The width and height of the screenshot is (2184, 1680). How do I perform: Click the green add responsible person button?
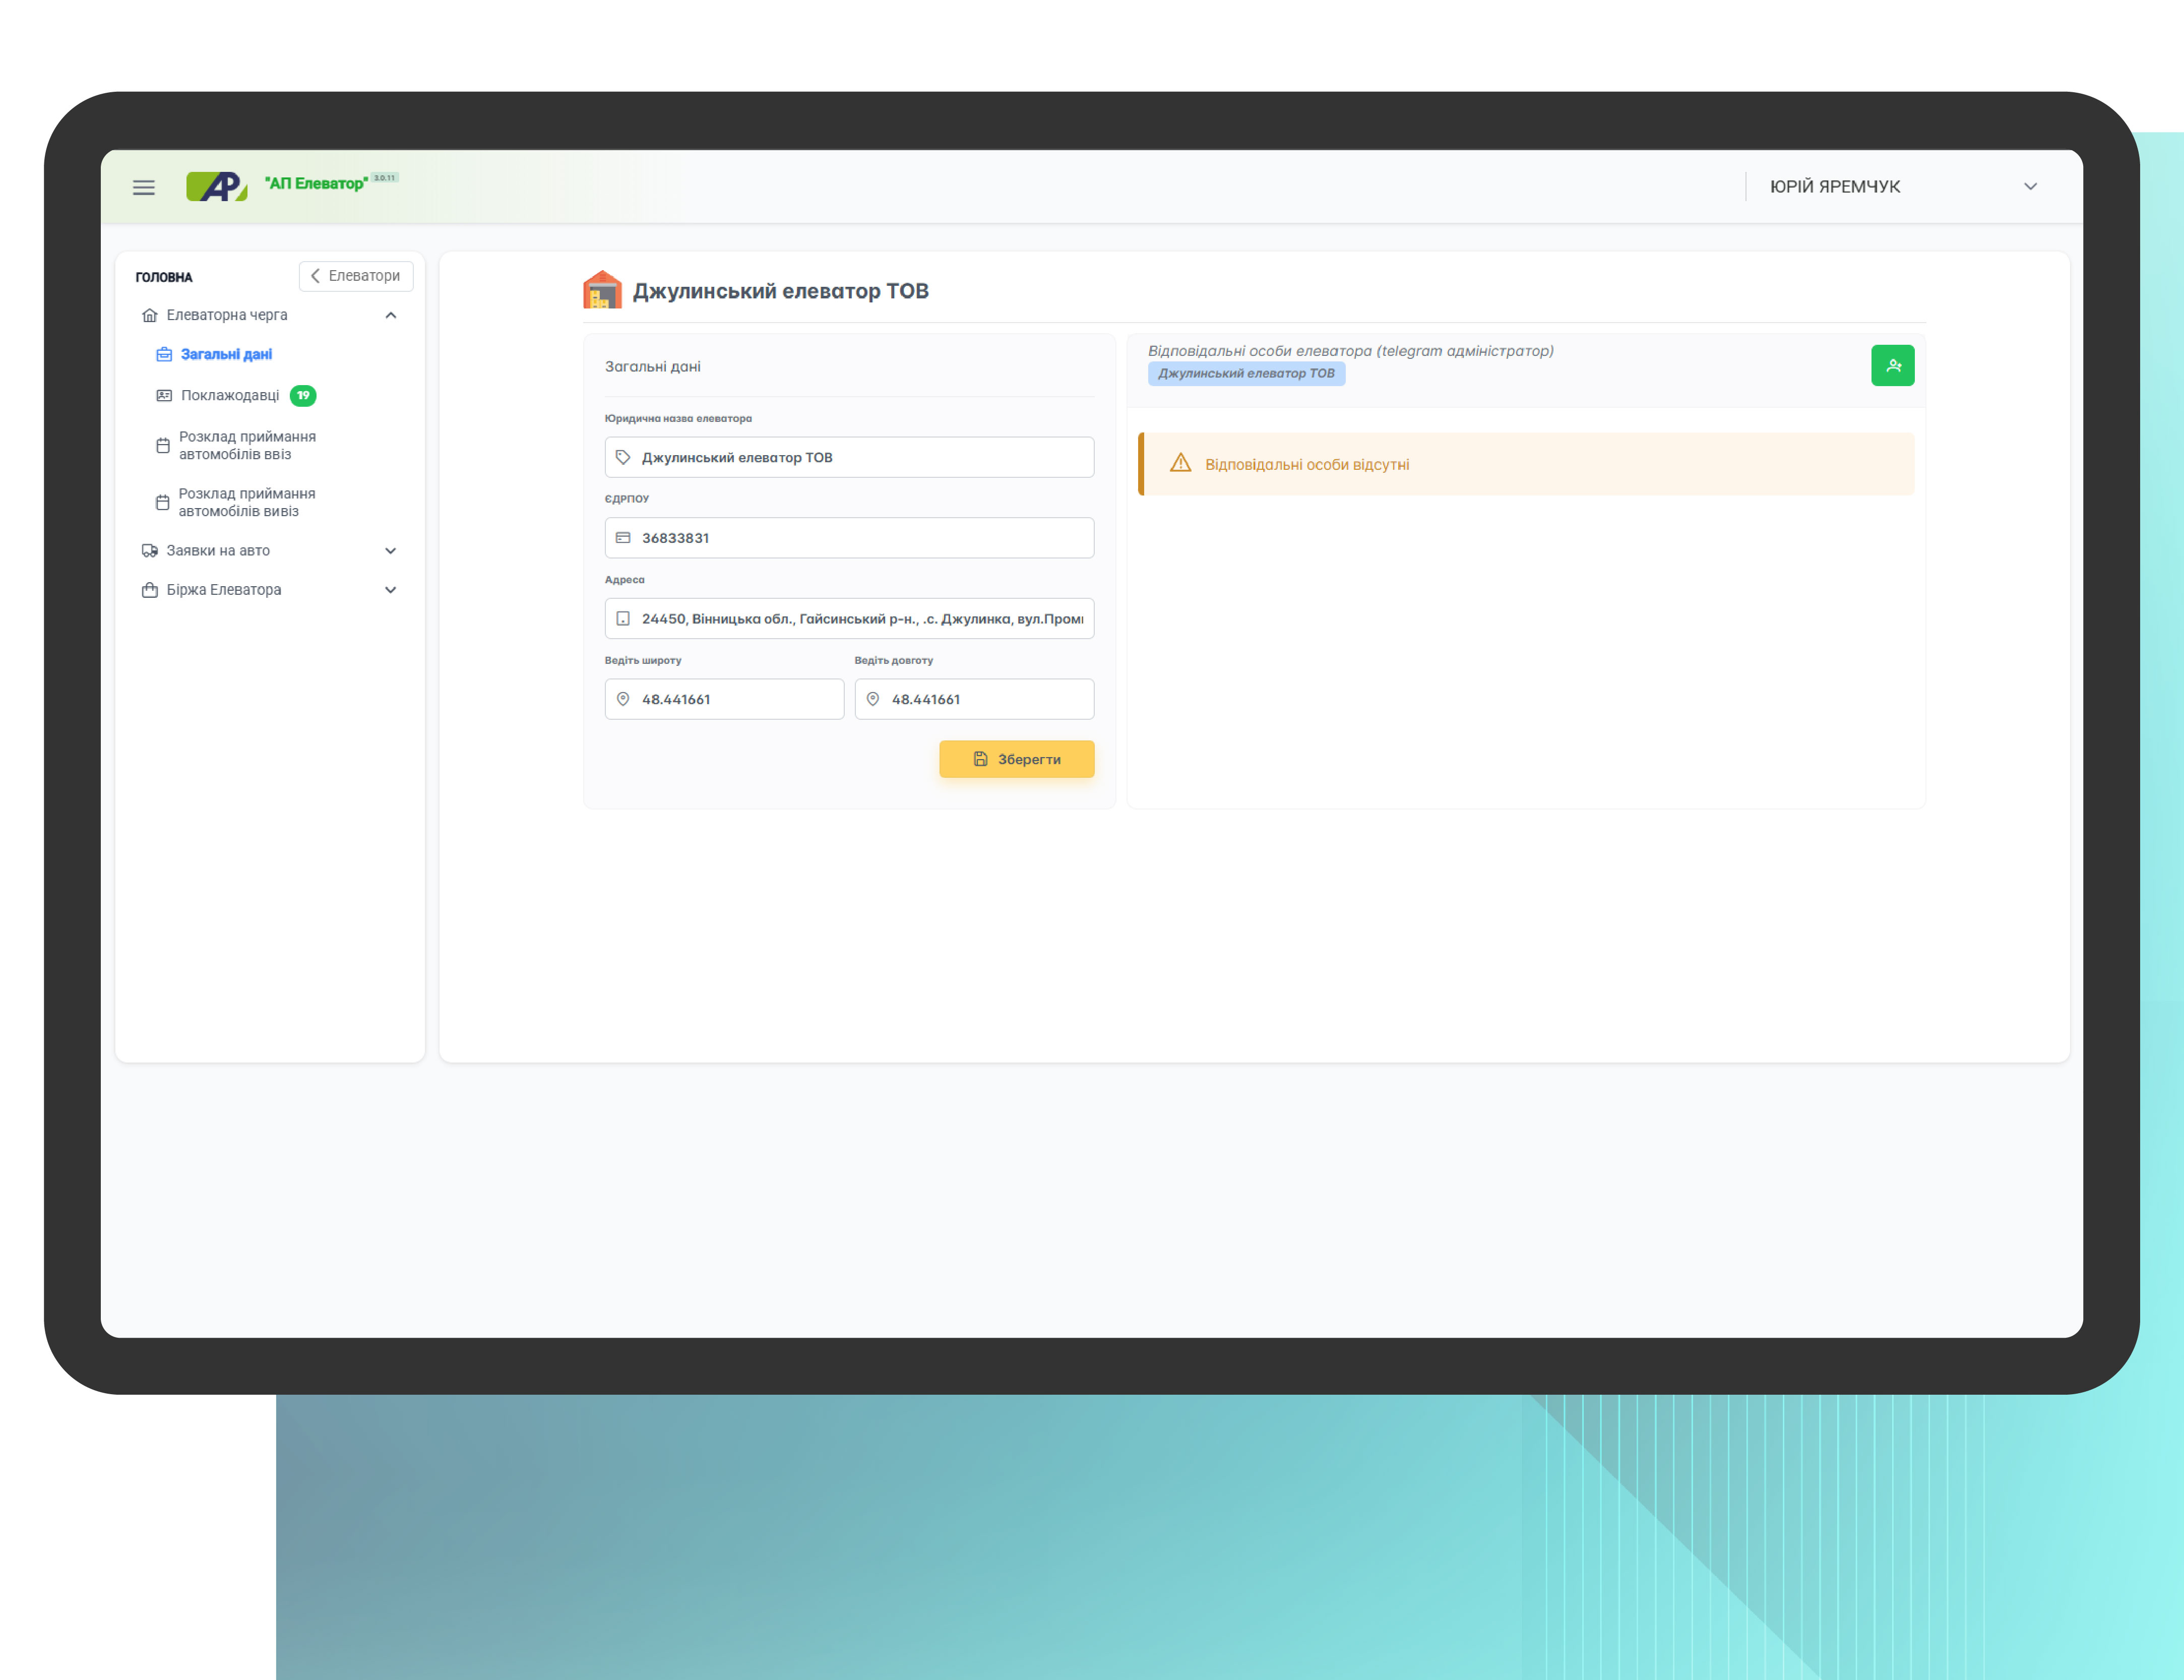[x=1892, y=366]
